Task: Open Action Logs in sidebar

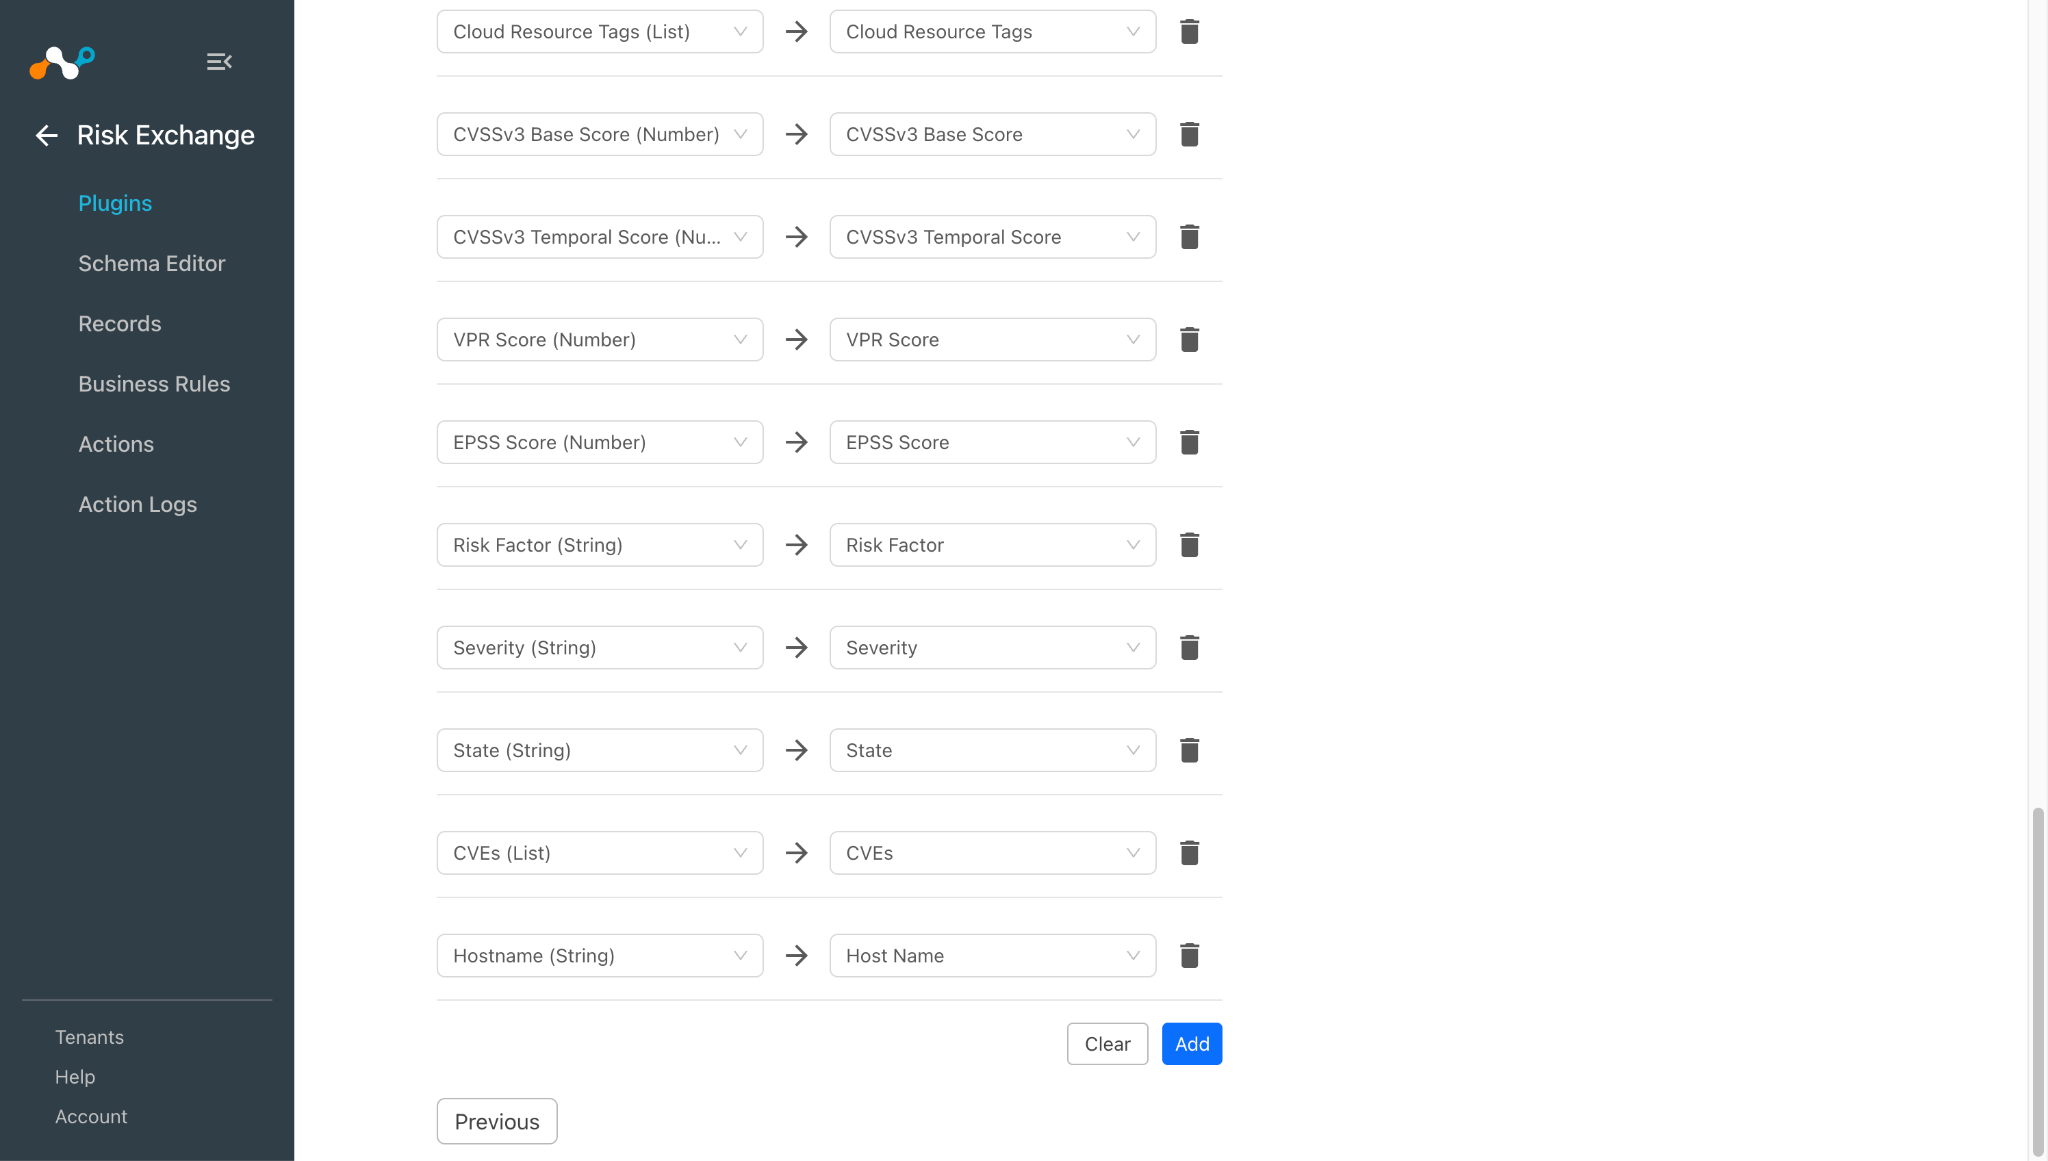Action: coord(138,504)
